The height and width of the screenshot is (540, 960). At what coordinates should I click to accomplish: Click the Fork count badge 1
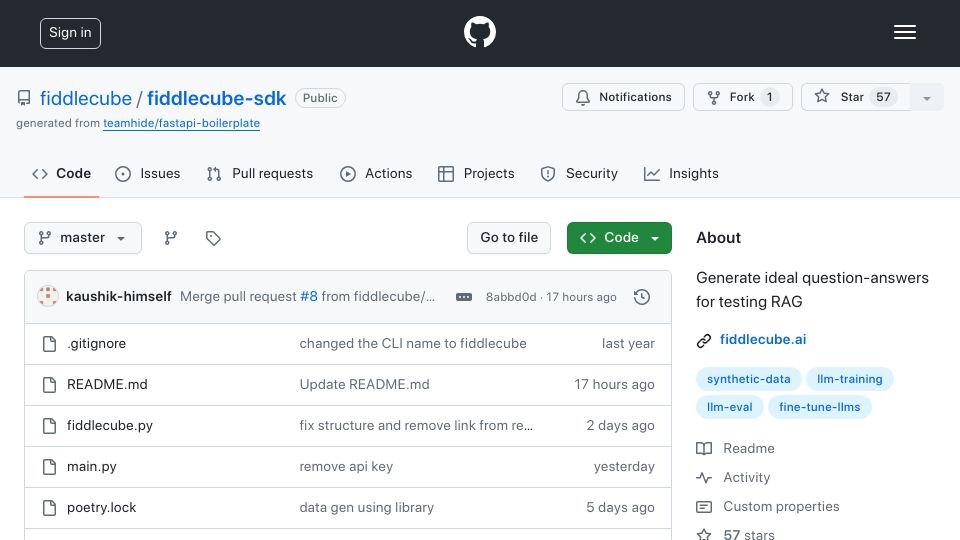click(x=770, y=97)
